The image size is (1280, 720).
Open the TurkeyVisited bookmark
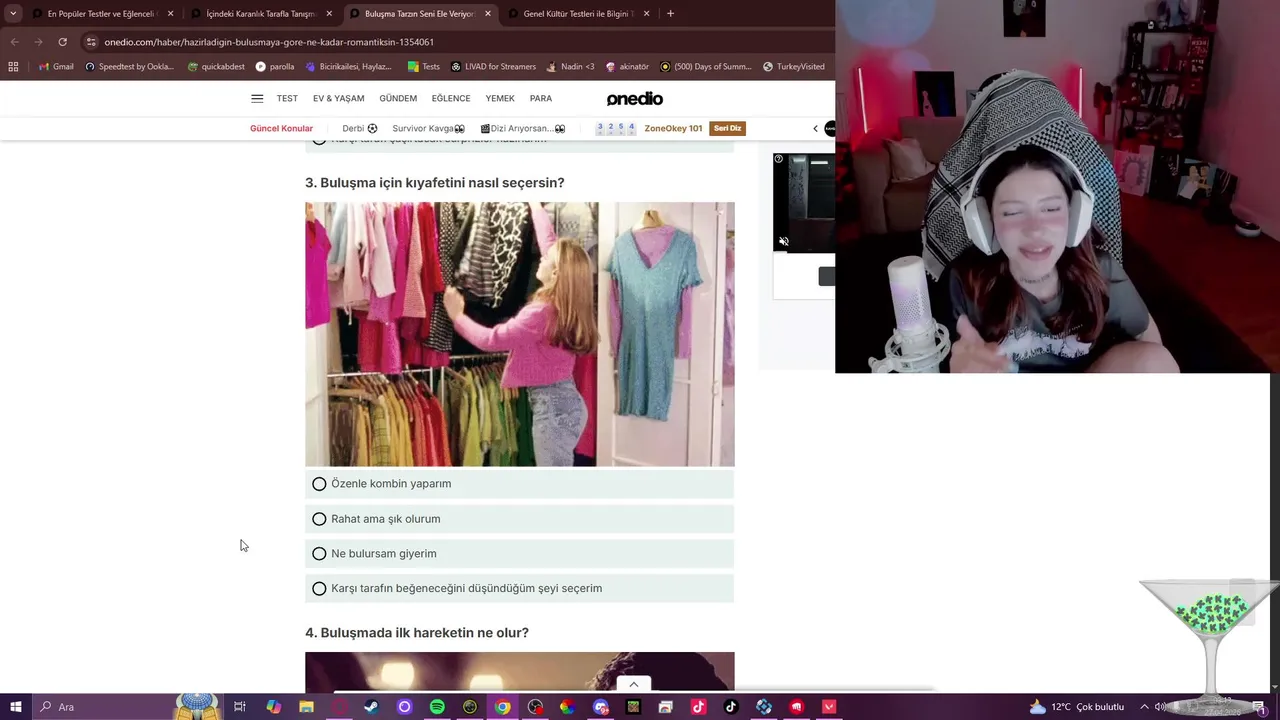(794, 67)
